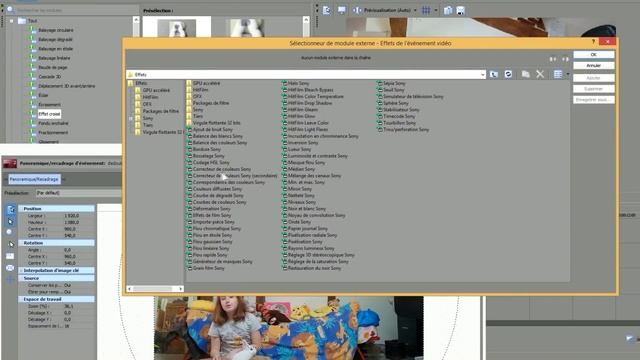
Task: Expand Interpolation d'image clé section
Action: point(21,271)
